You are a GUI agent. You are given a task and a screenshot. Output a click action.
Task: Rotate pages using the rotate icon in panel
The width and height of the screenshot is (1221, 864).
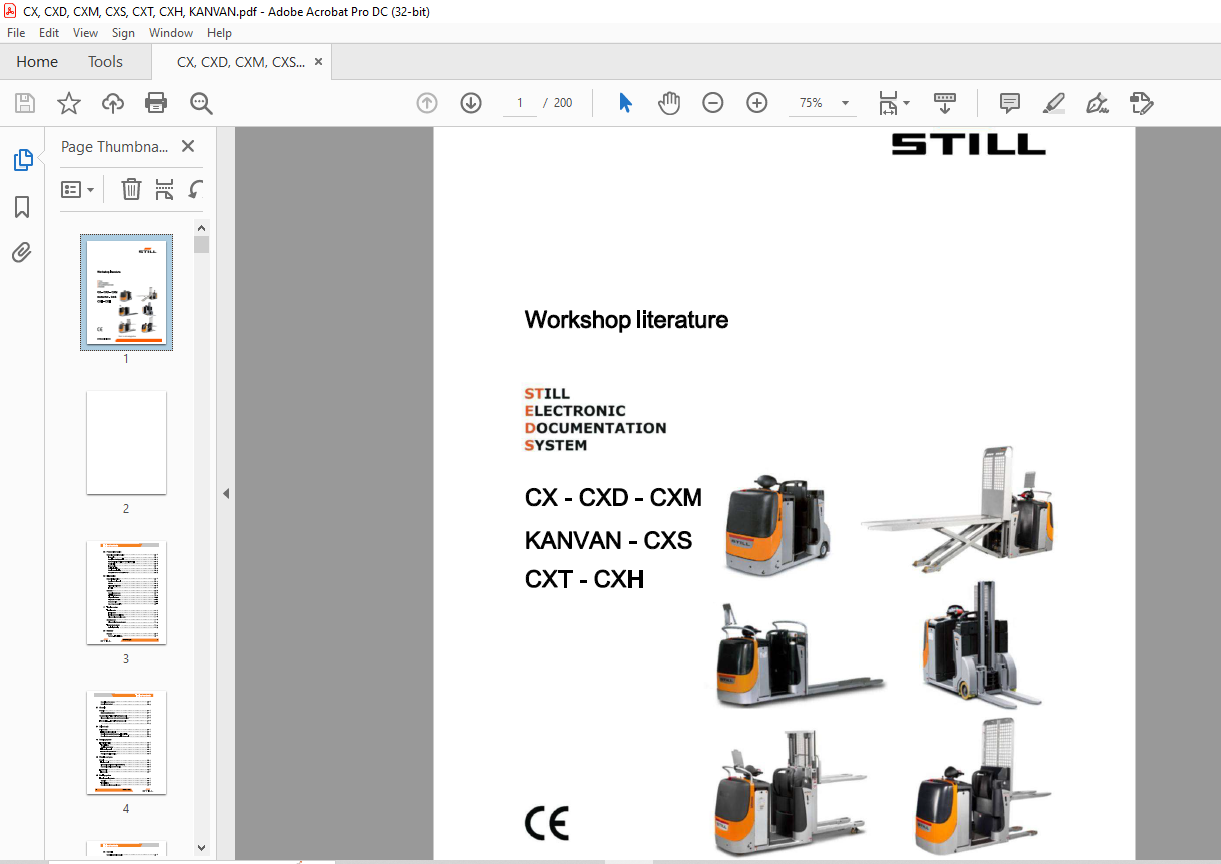click(x=196, y=189)
